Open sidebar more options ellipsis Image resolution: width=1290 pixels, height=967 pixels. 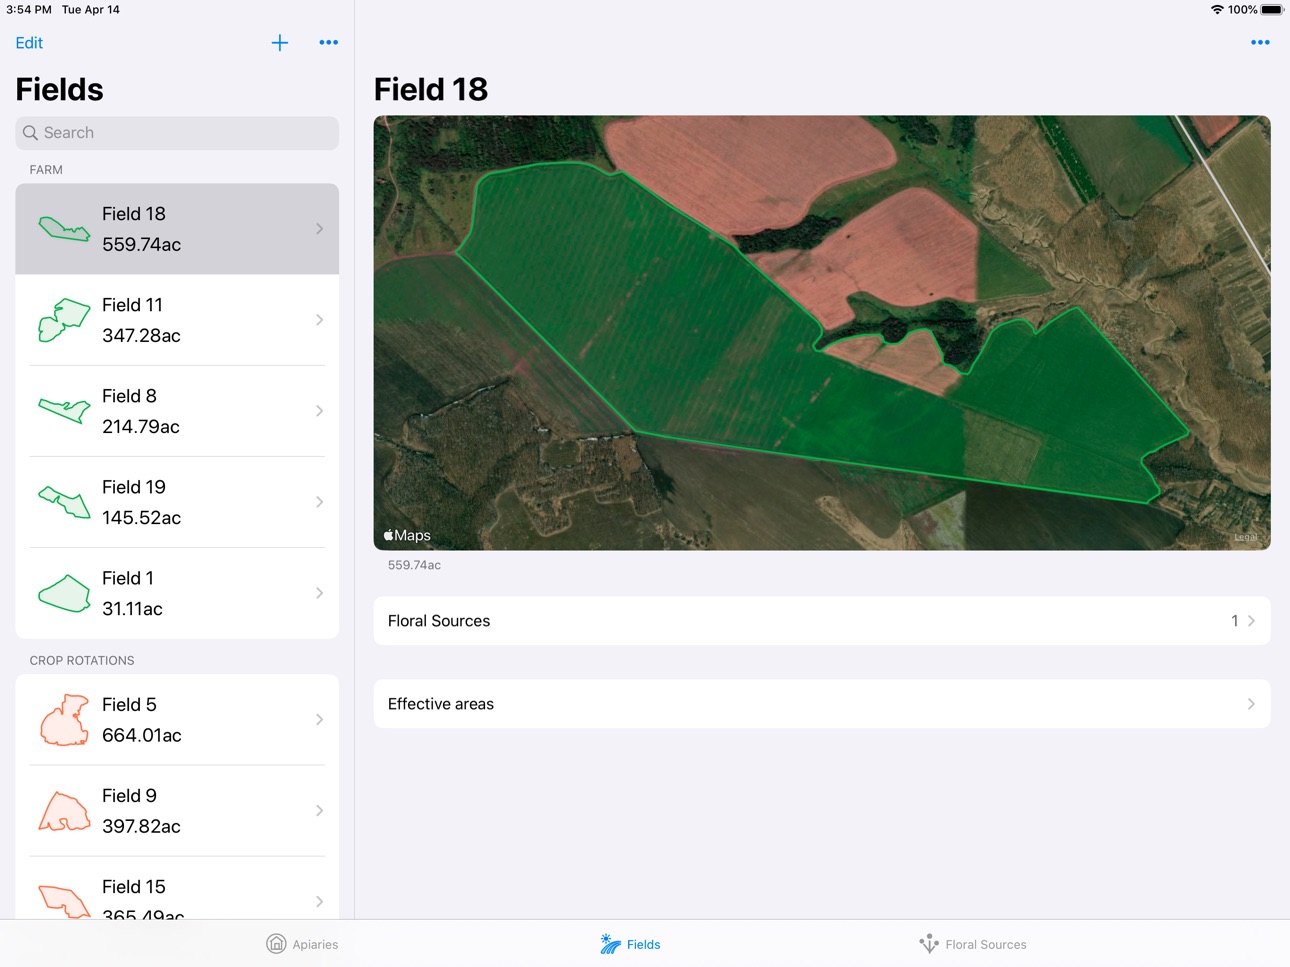328,43
